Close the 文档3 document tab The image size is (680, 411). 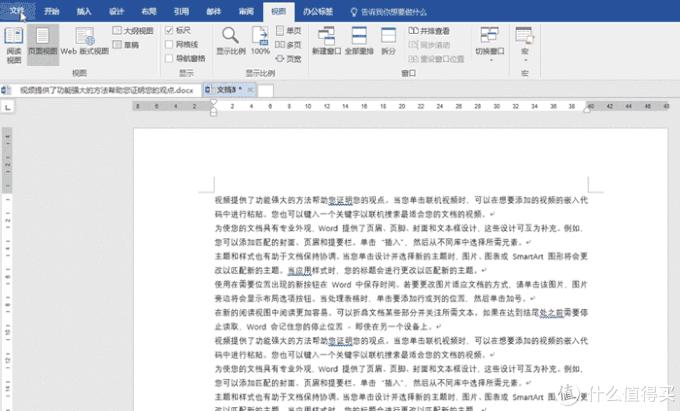tap(250, 90)
